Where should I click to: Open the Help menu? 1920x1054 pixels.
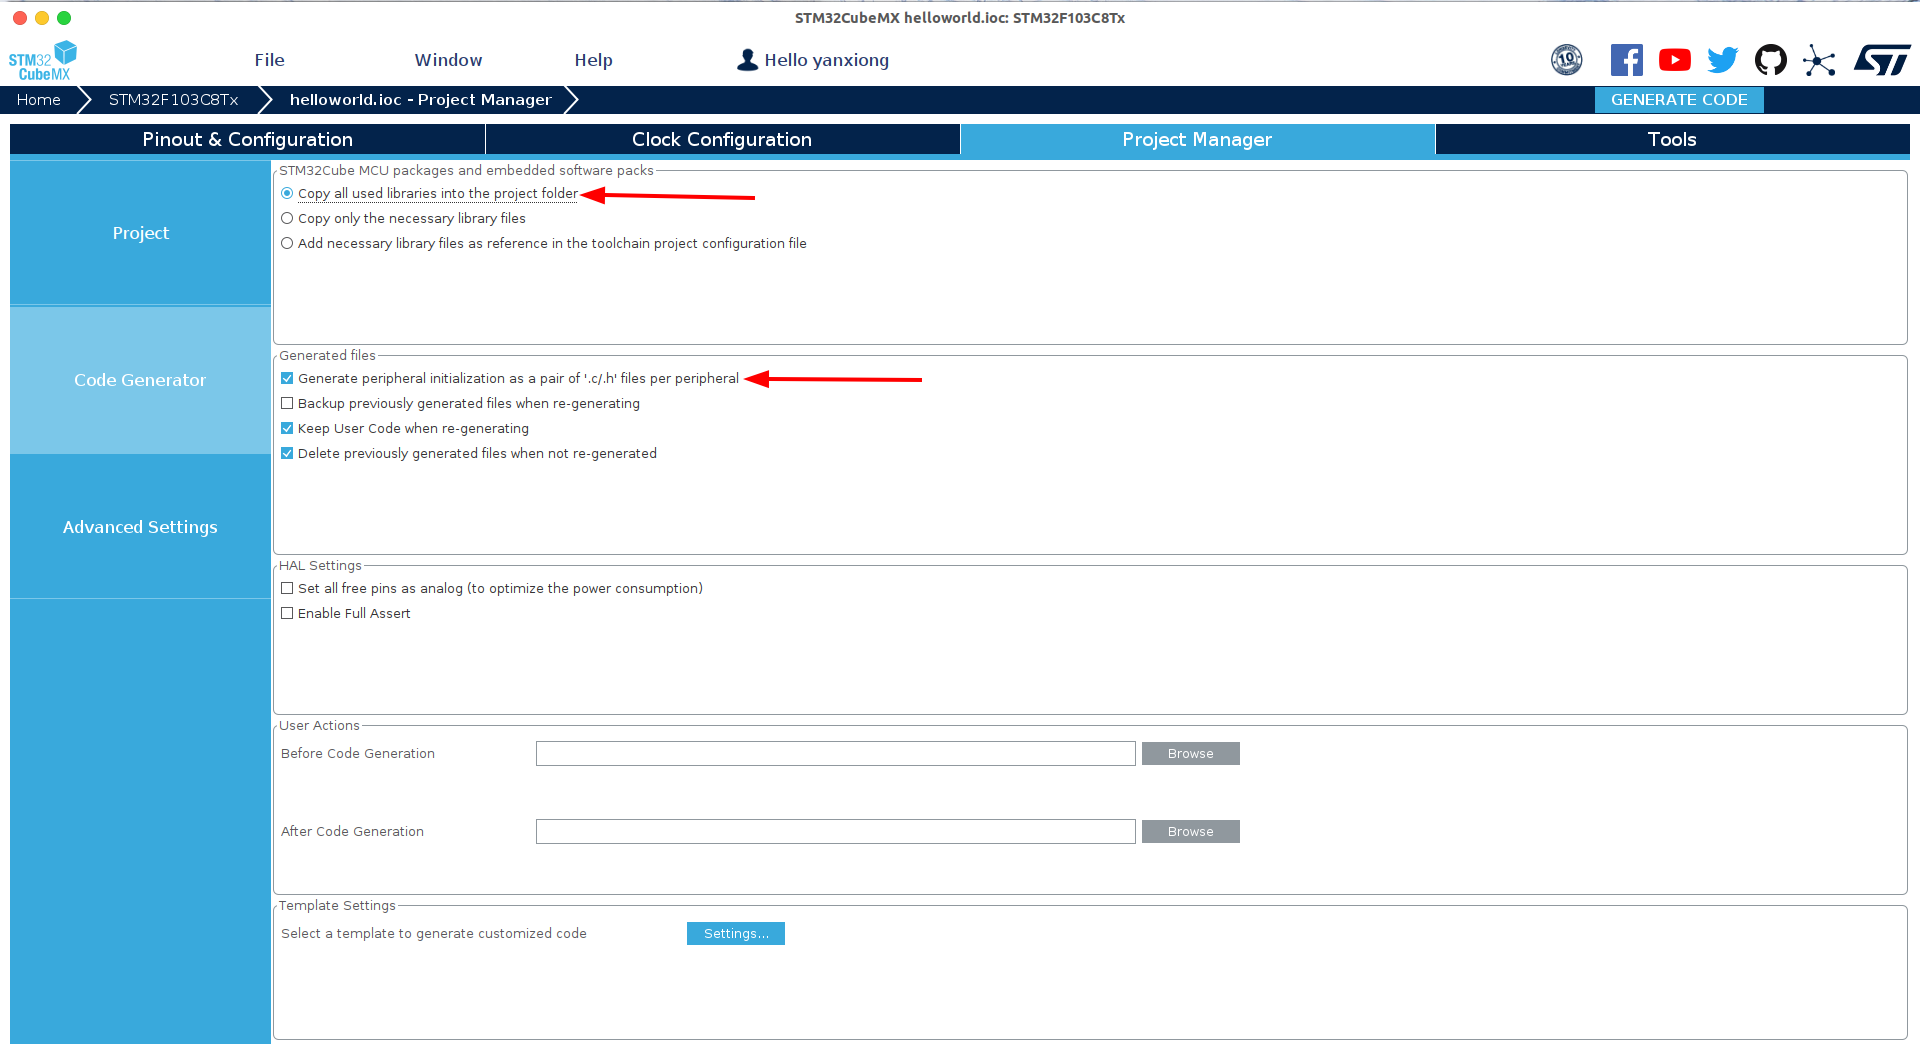tap(593, 60)
